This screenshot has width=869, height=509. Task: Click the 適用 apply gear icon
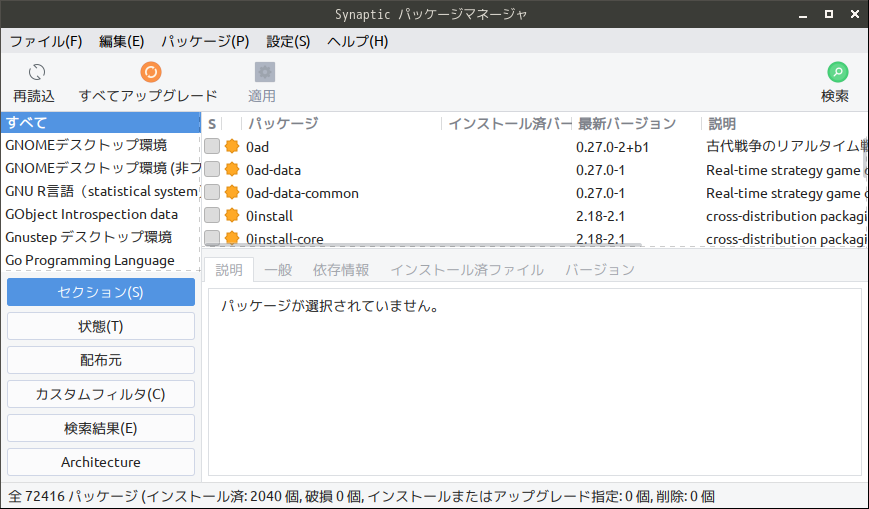[264, 72]
